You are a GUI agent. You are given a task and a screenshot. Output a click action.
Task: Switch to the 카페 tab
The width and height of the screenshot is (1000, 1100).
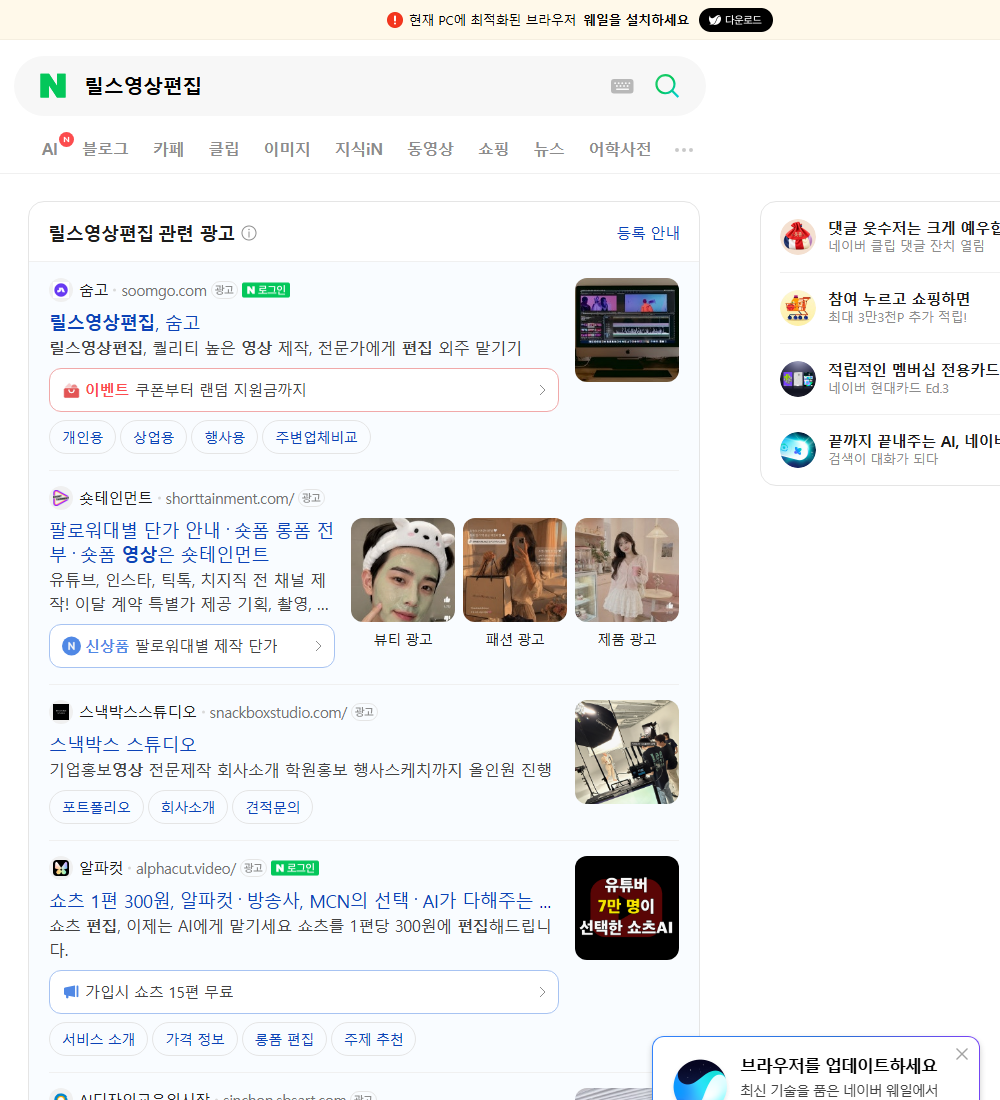[168, 149]
